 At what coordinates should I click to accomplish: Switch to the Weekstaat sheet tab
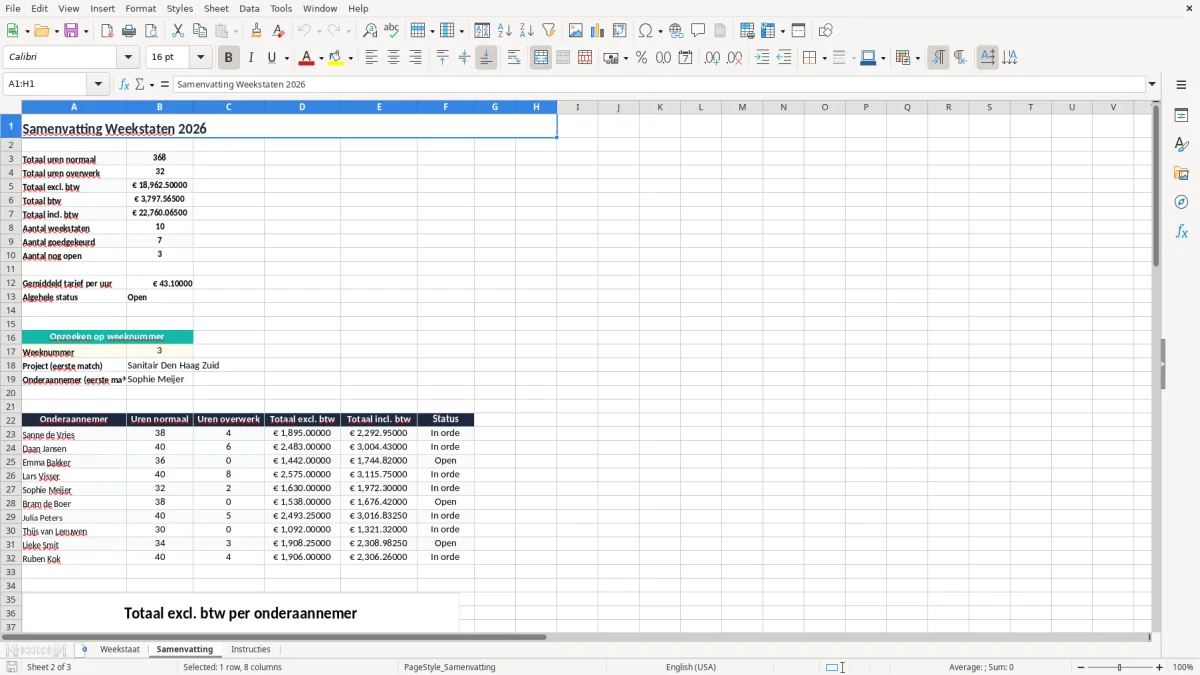pyautogui.click(x=120, y=649)
